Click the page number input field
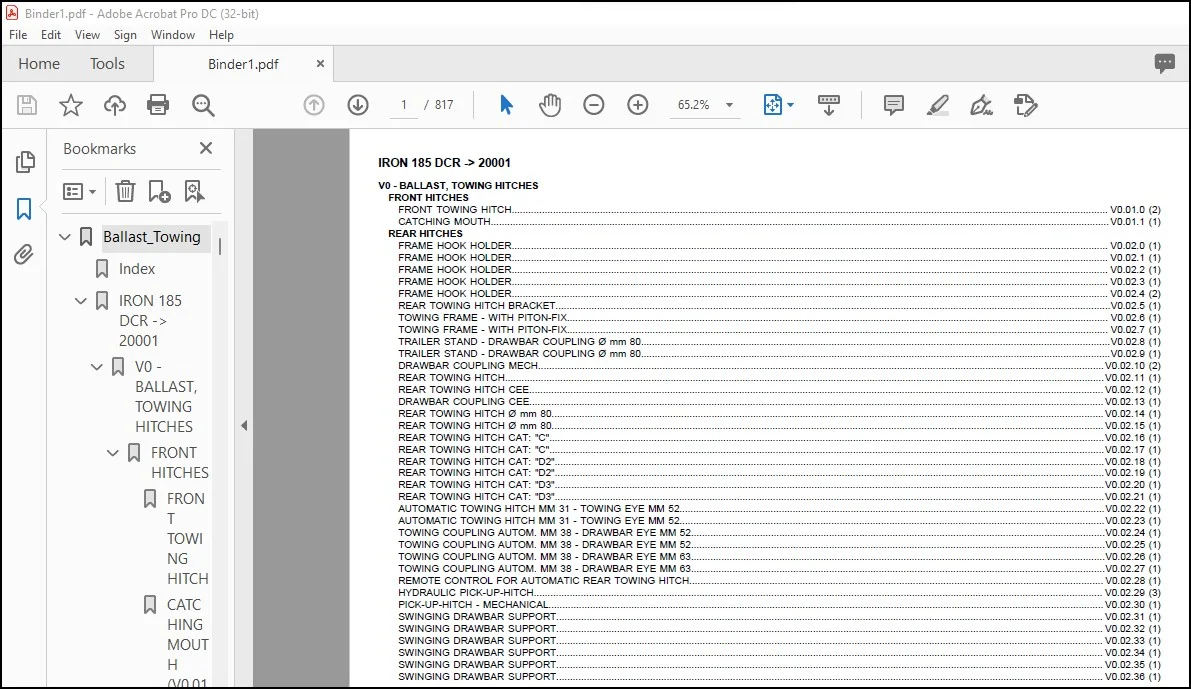The width and height of the screenshot is (1191, 689). pyautogui.click(x=403, y=105)
